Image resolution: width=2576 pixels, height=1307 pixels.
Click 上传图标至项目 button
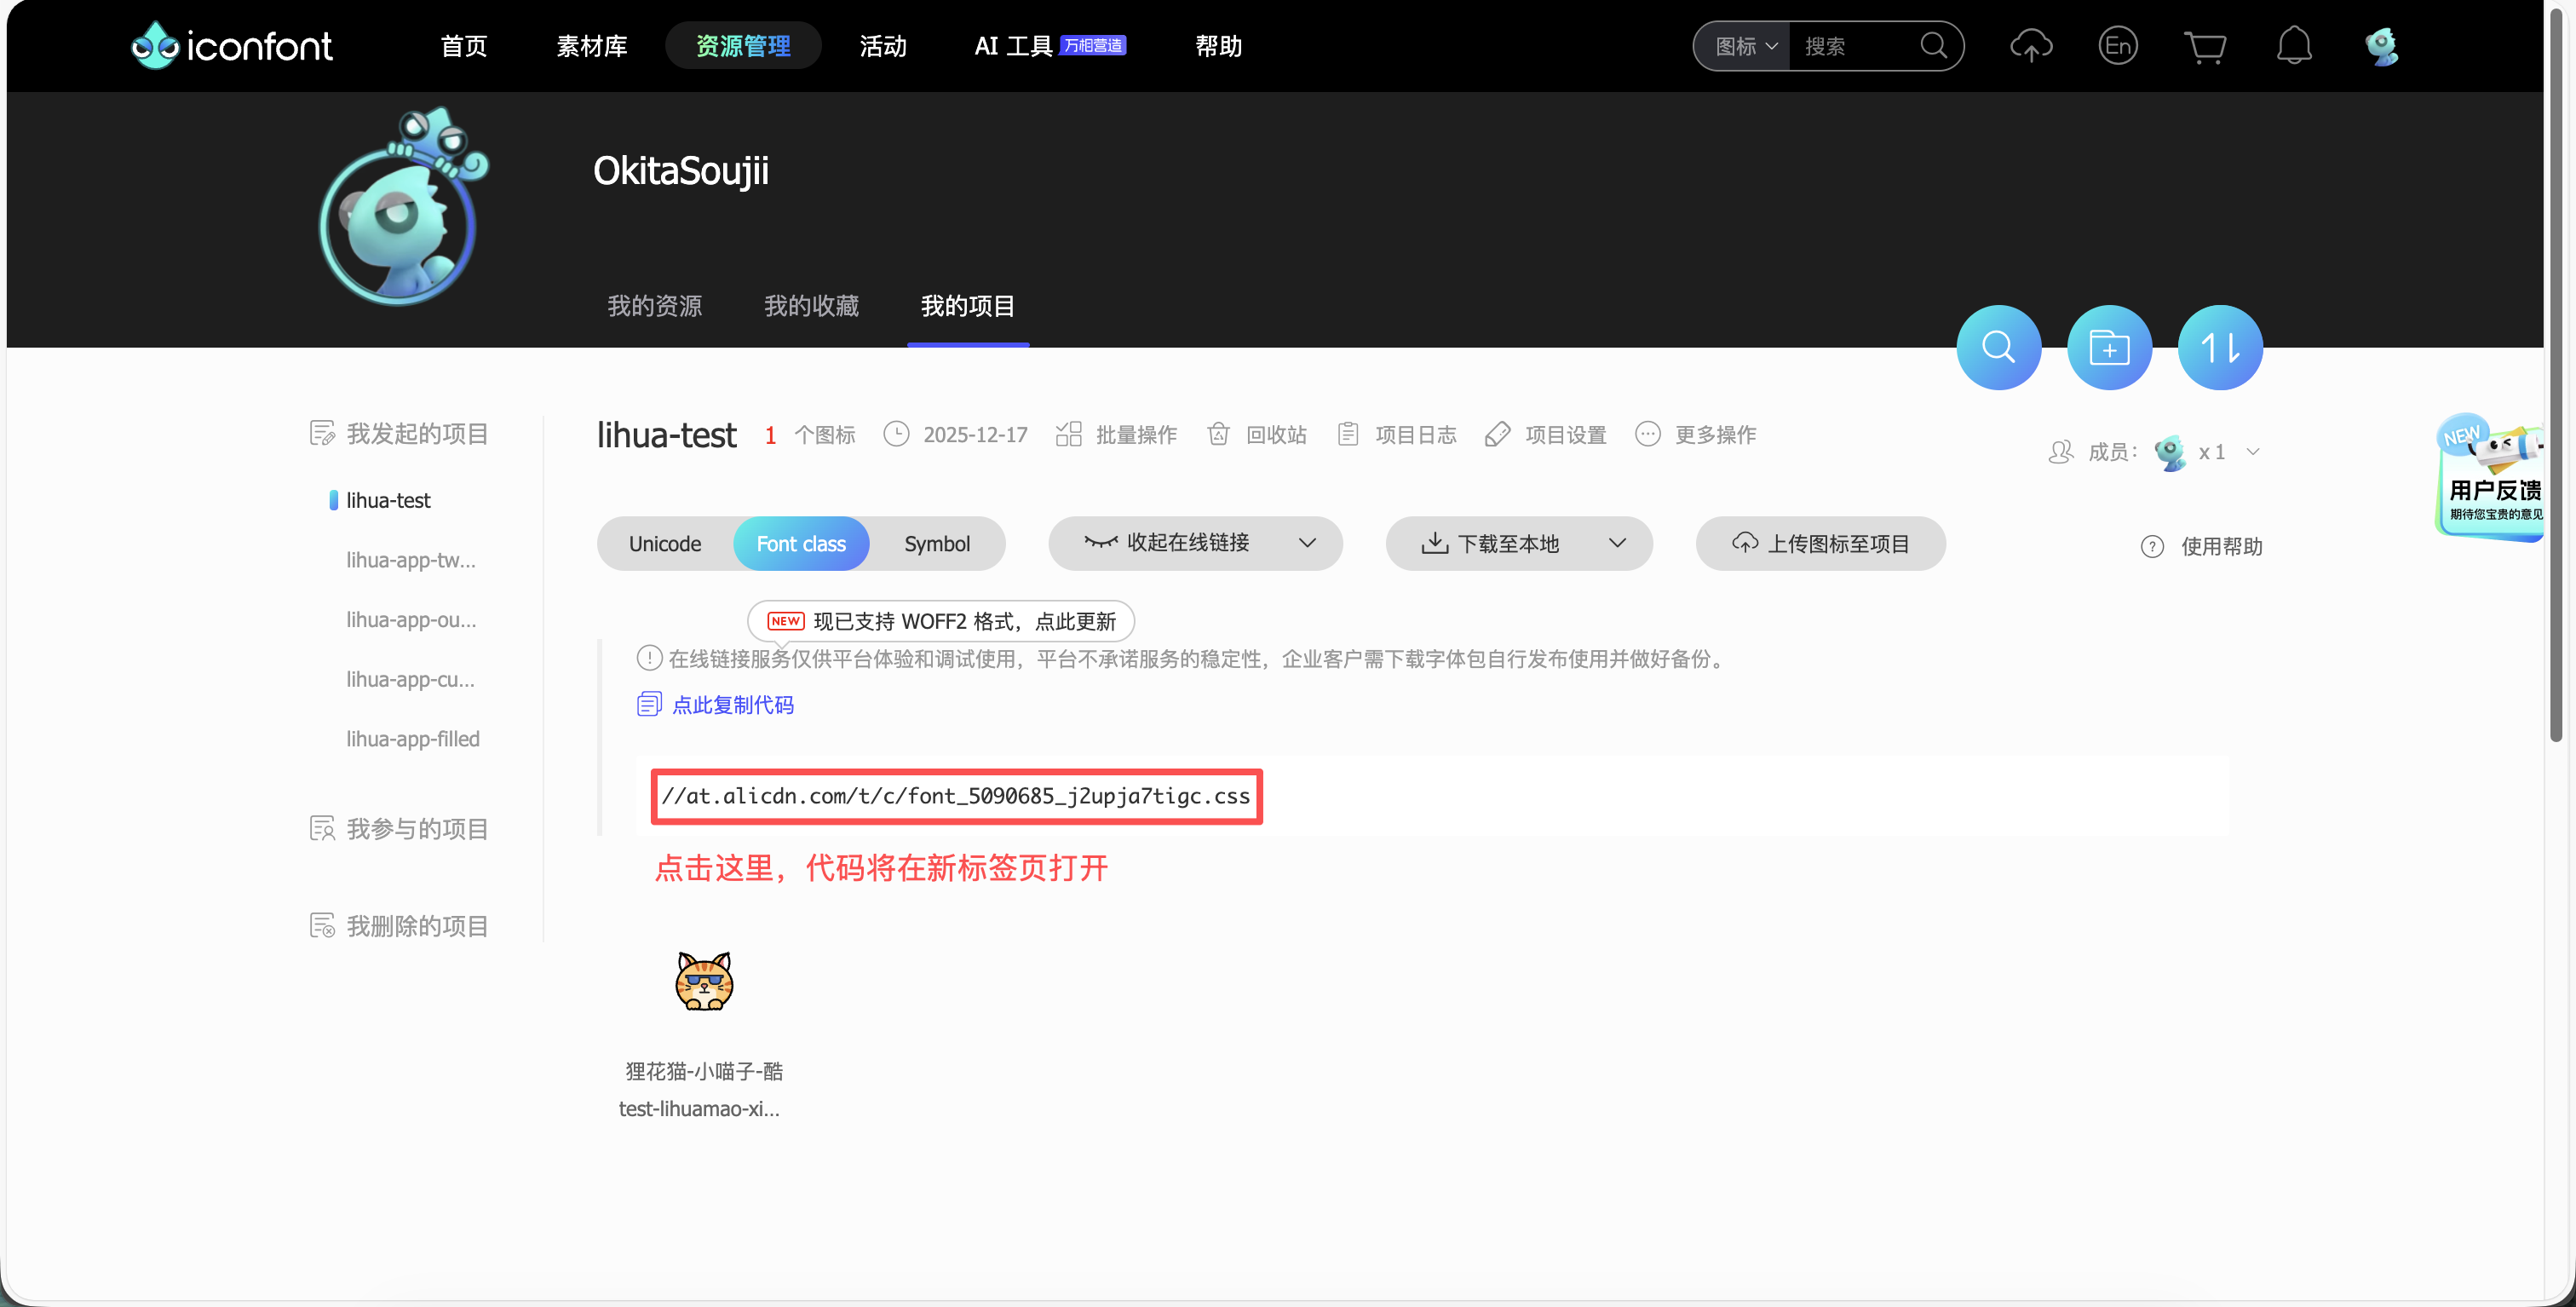[x=1820, y=543]
